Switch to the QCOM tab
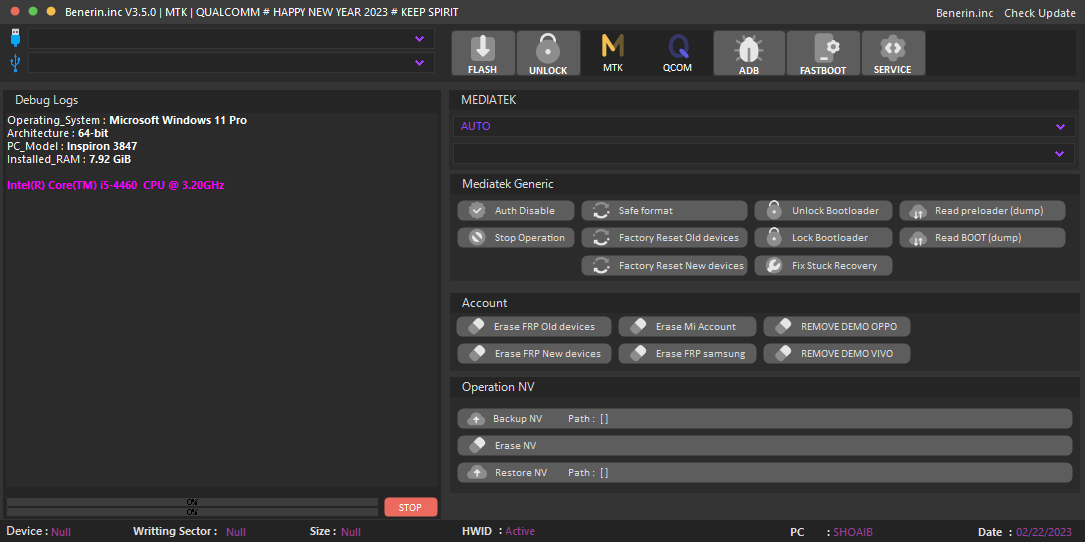 [x=677, y=53]
